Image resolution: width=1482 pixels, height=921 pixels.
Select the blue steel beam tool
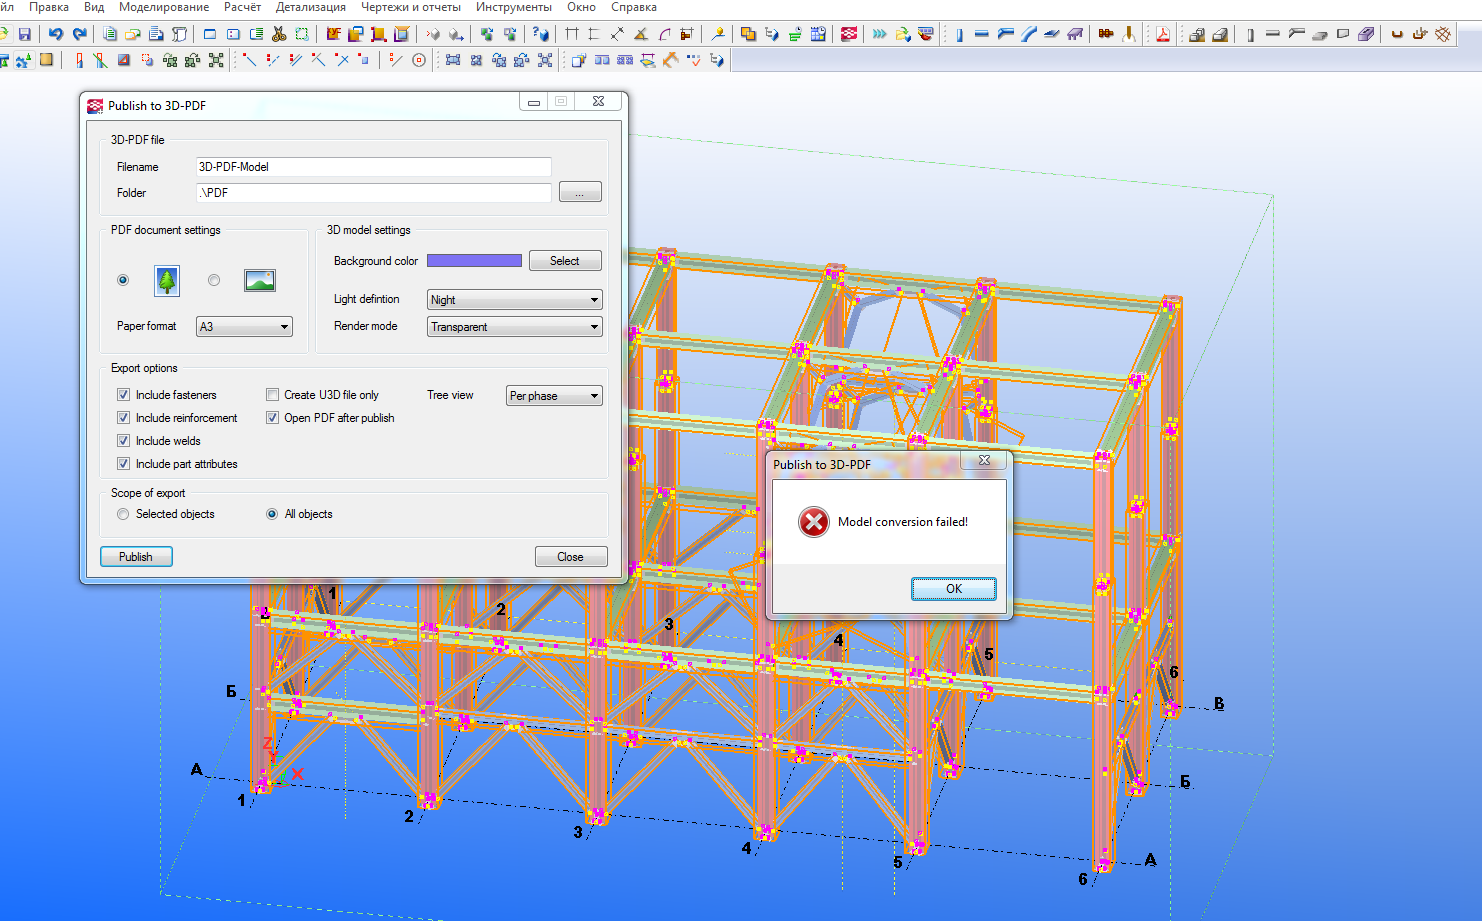(x=982, y=34)
